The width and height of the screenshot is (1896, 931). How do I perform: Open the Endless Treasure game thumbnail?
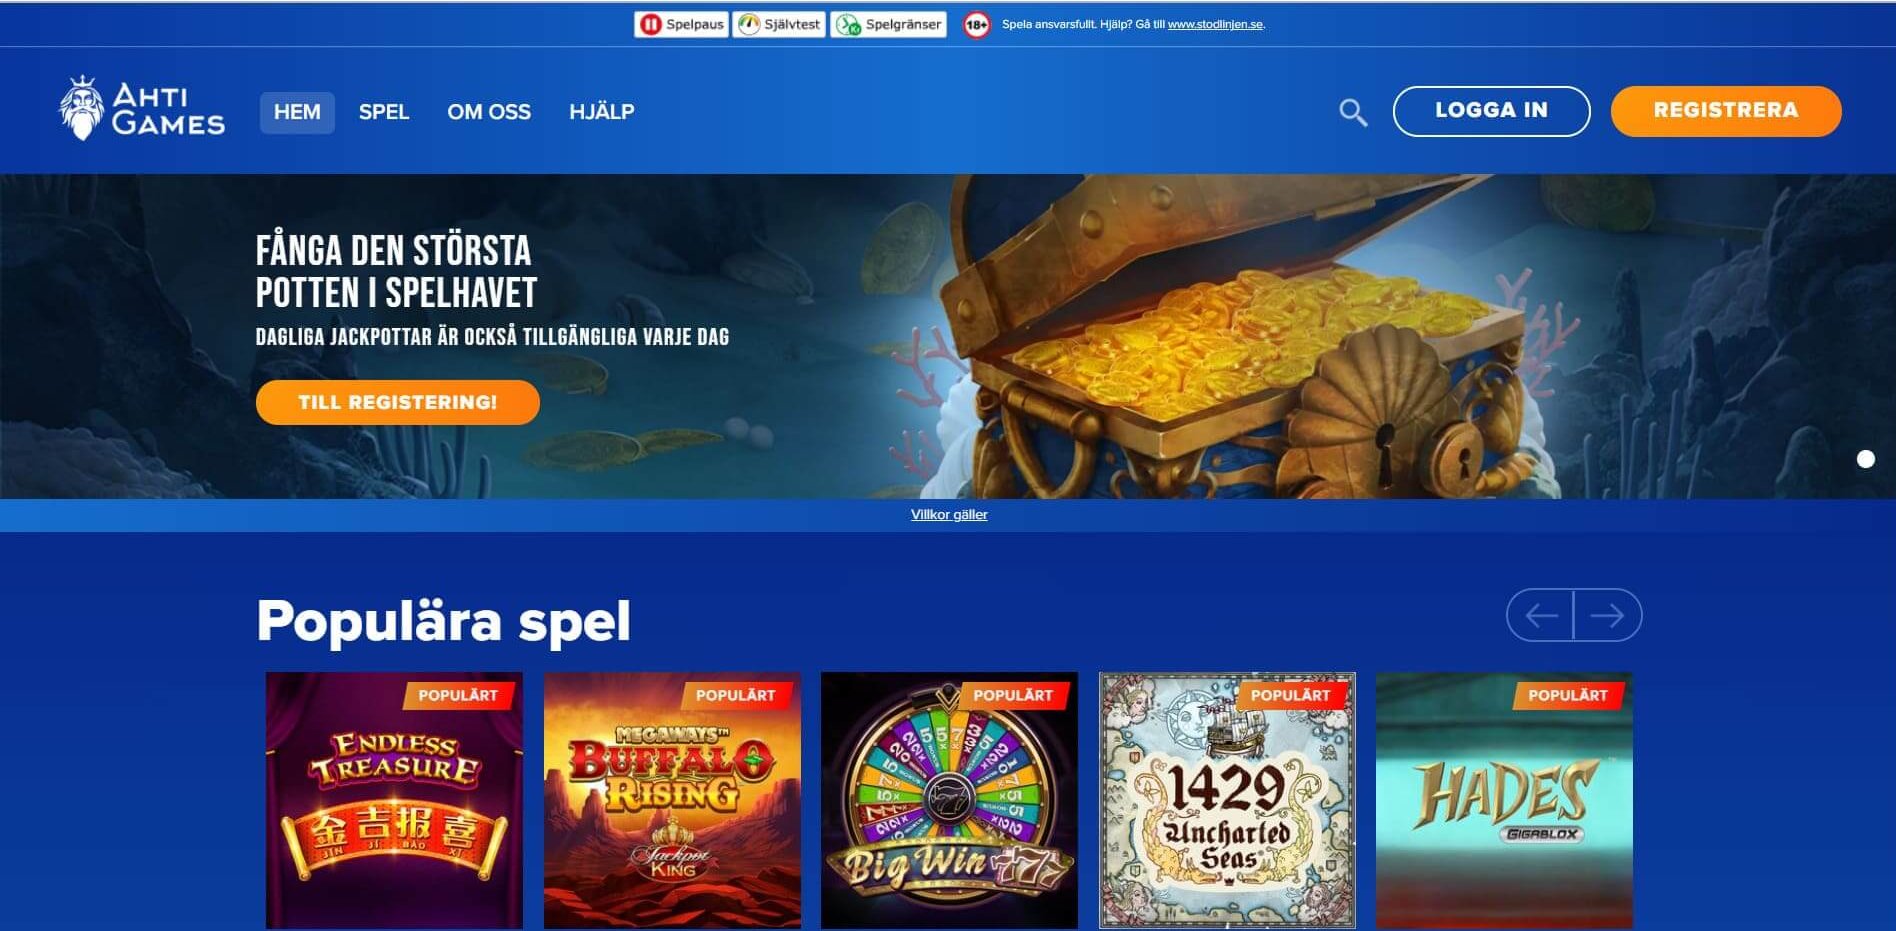click(394, 800)
